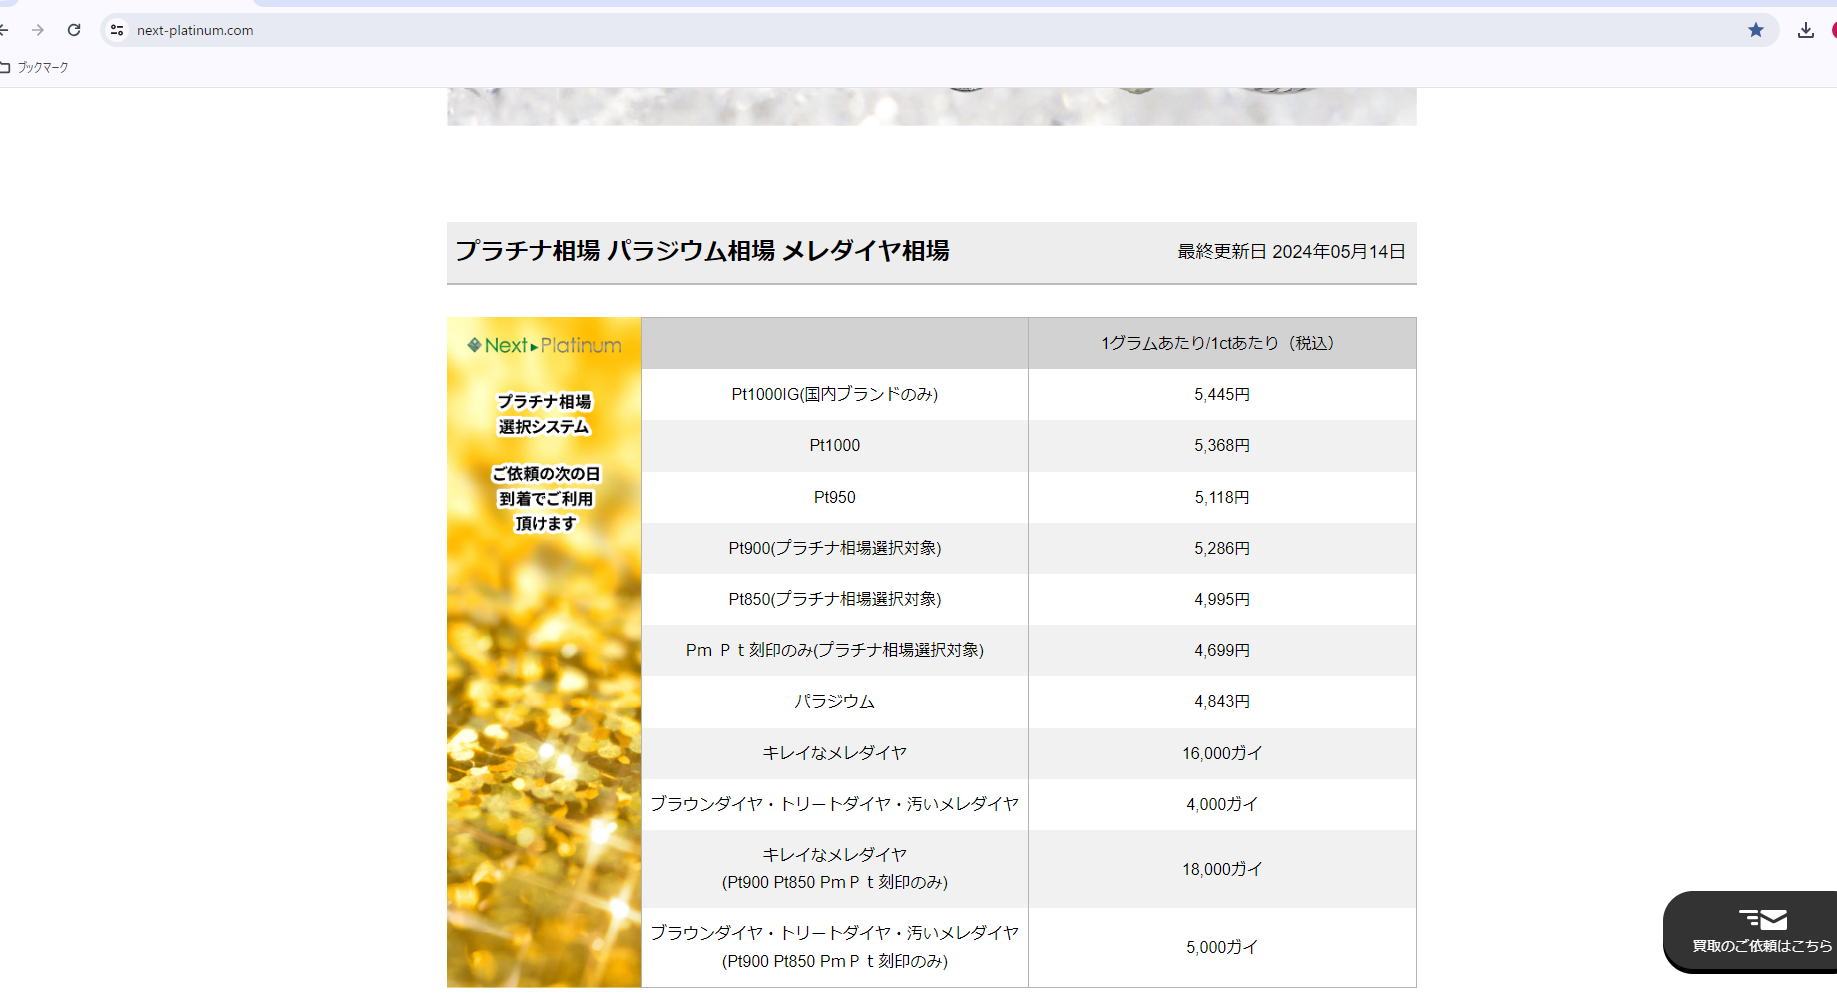The height and width of the screenshot is (995, 1837).
Task: Select the Pt1000 row label
Action: pyautogui.click(x=835, y=445)
